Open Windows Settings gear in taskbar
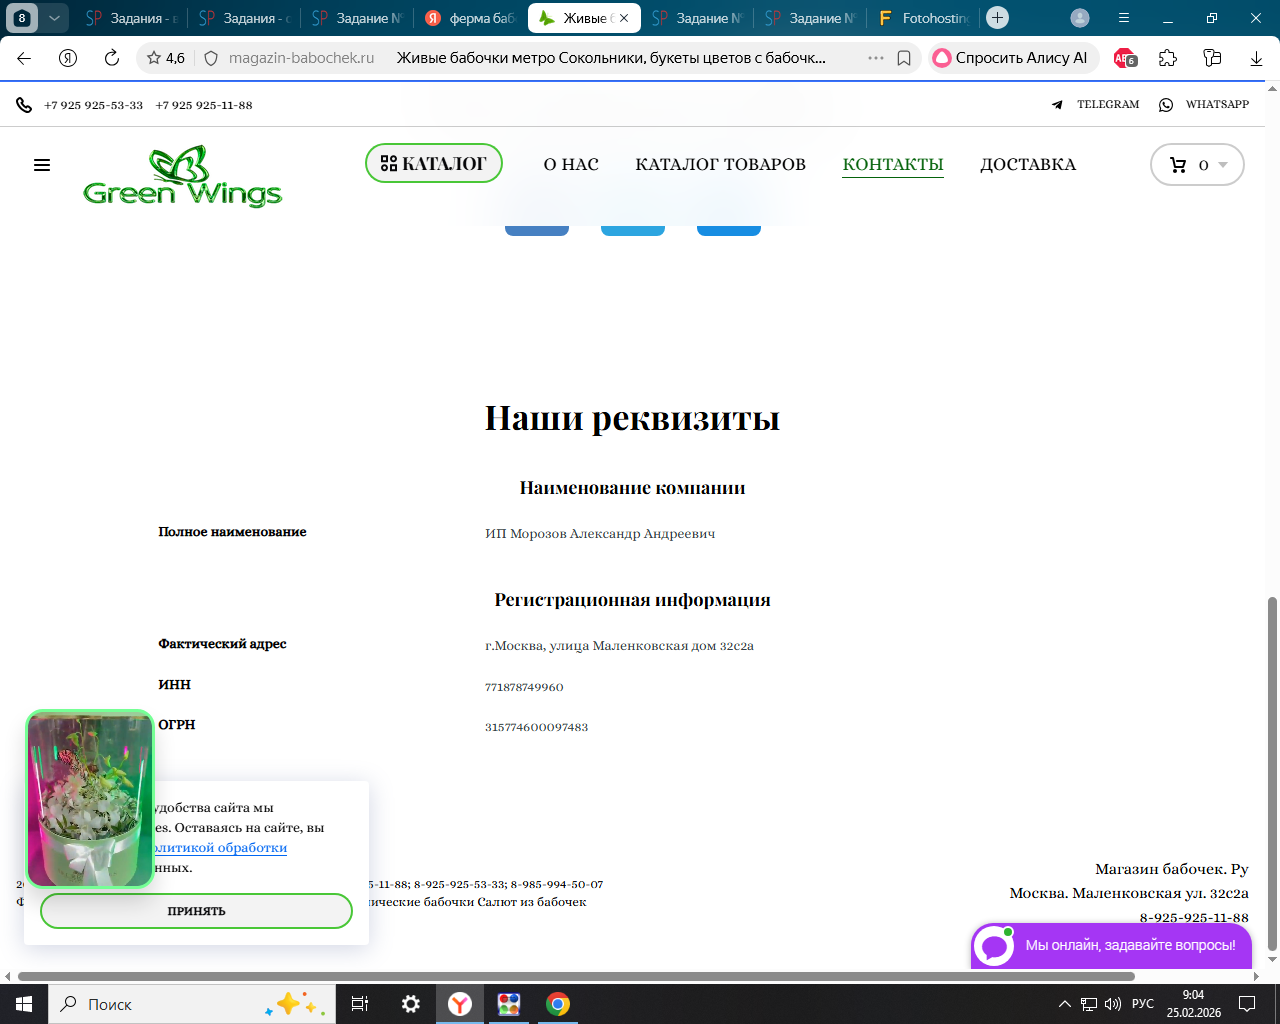The height and width of the screenshot is (1024, 1280). tap(411, 1004)
